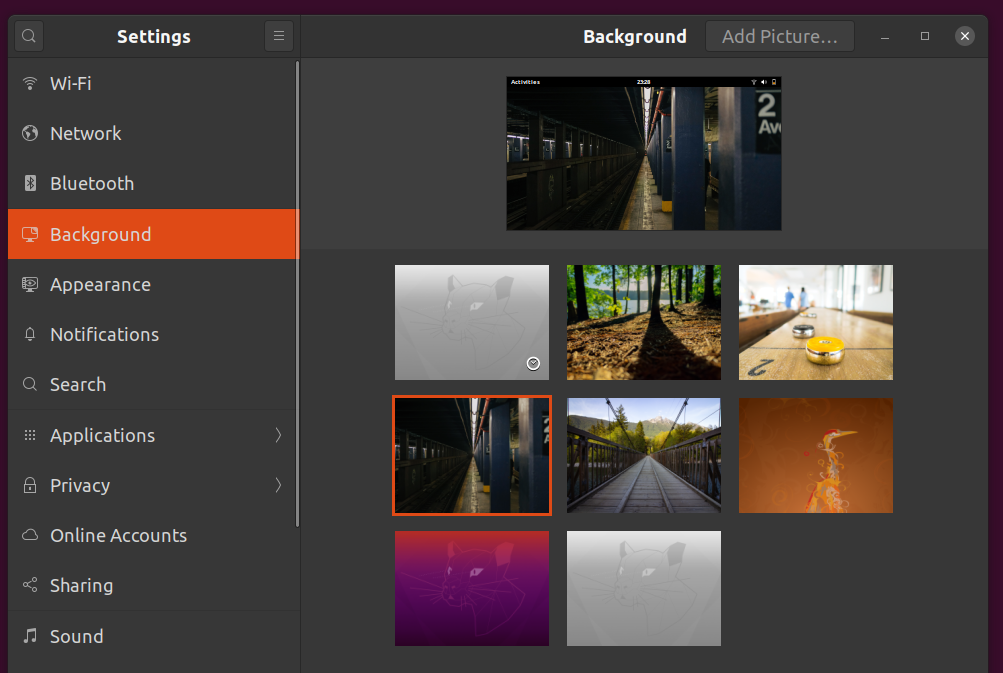Click the Online Accounts cloud icon
Viewport: 1003px width, 673px height.
(30, 535)
